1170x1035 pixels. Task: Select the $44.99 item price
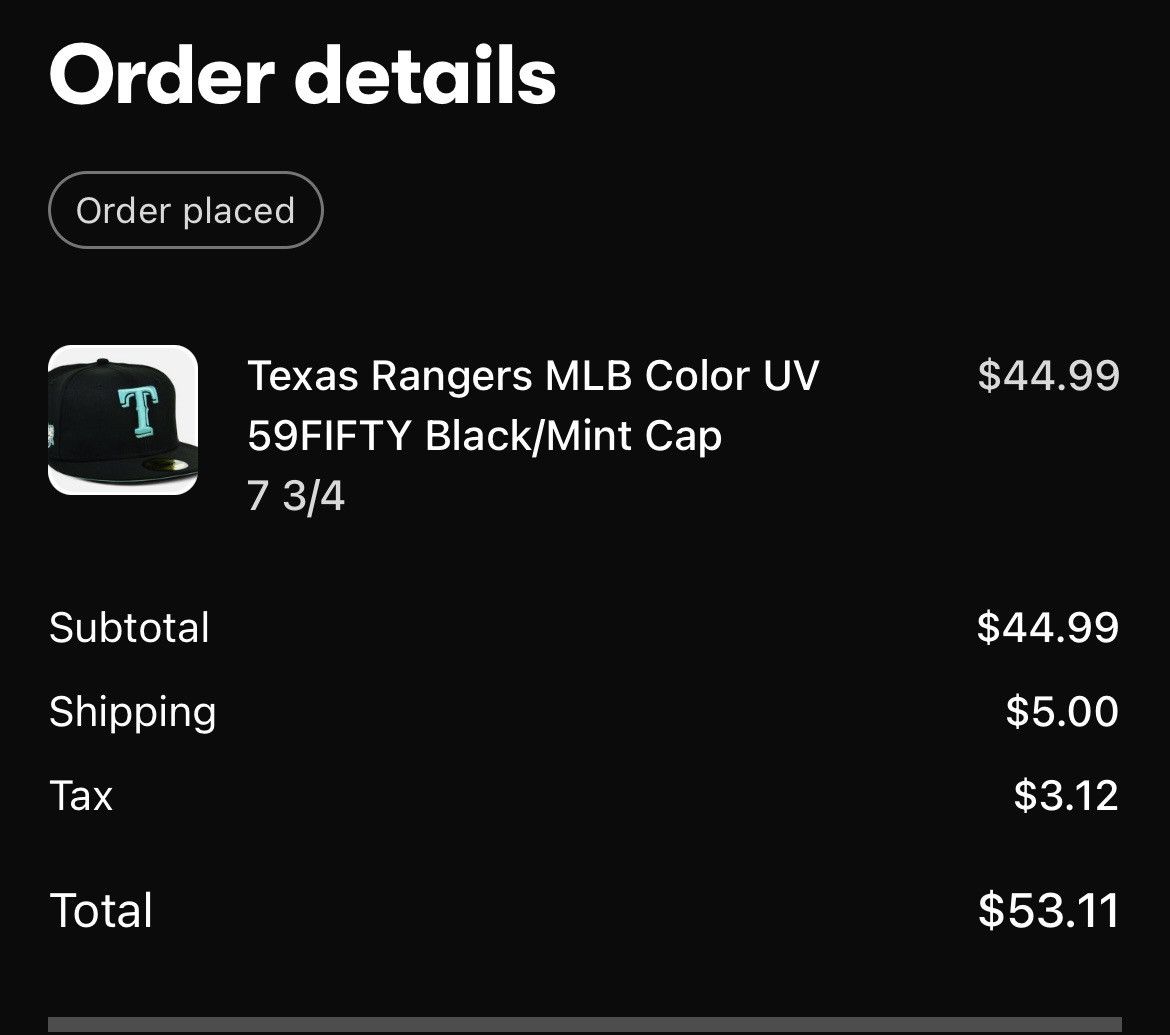click(1049, 376)
